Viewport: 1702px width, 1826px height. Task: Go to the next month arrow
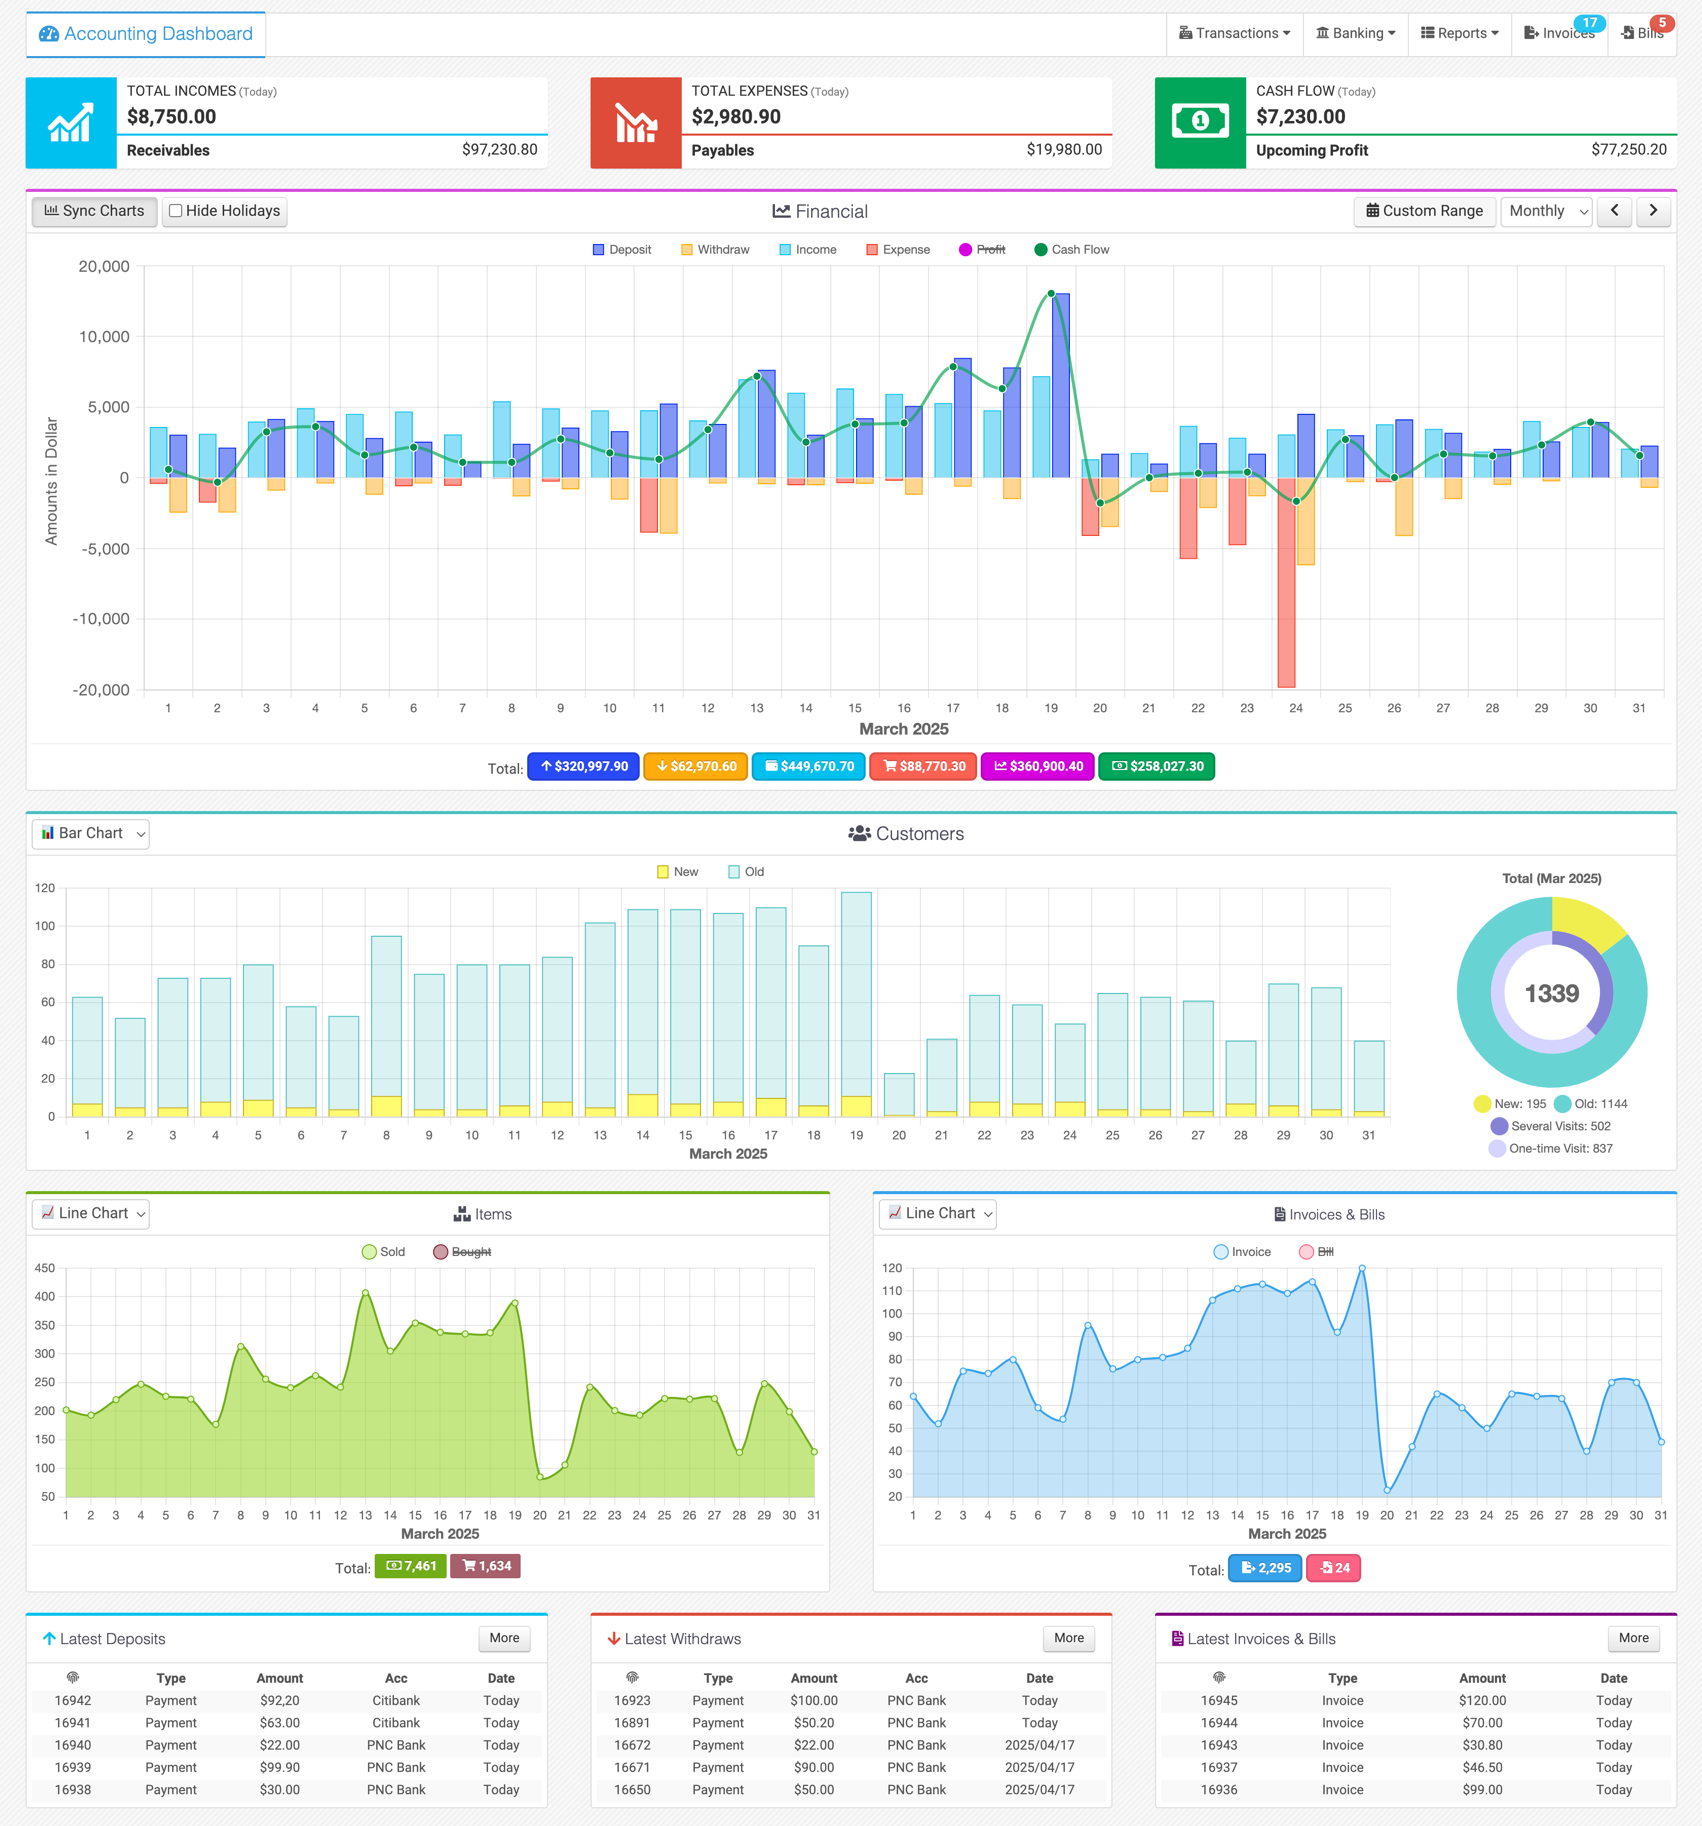tap(1654, 211)
